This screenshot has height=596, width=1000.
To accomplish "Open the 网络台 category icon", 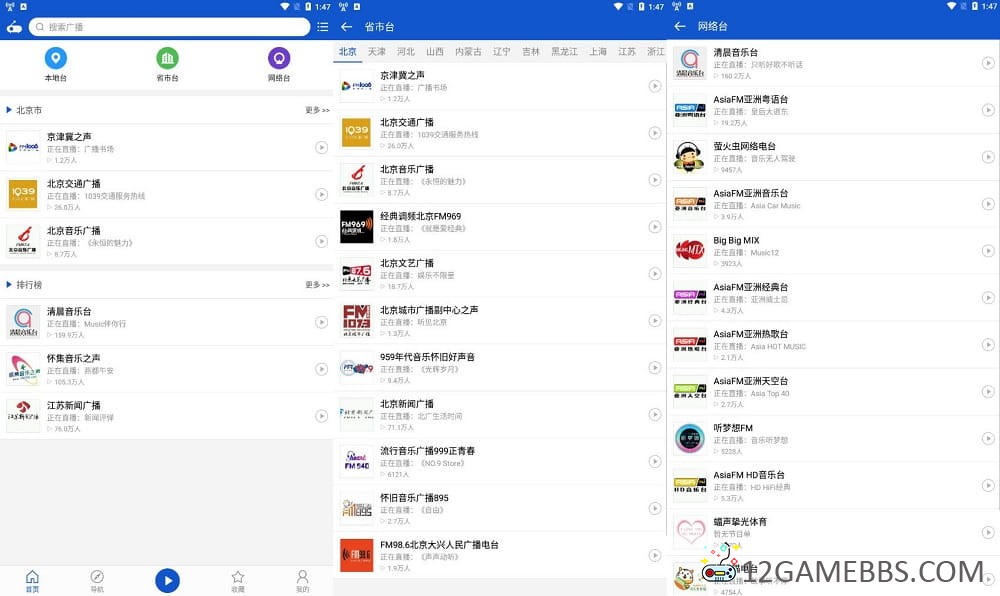I will tap(279, 58).
